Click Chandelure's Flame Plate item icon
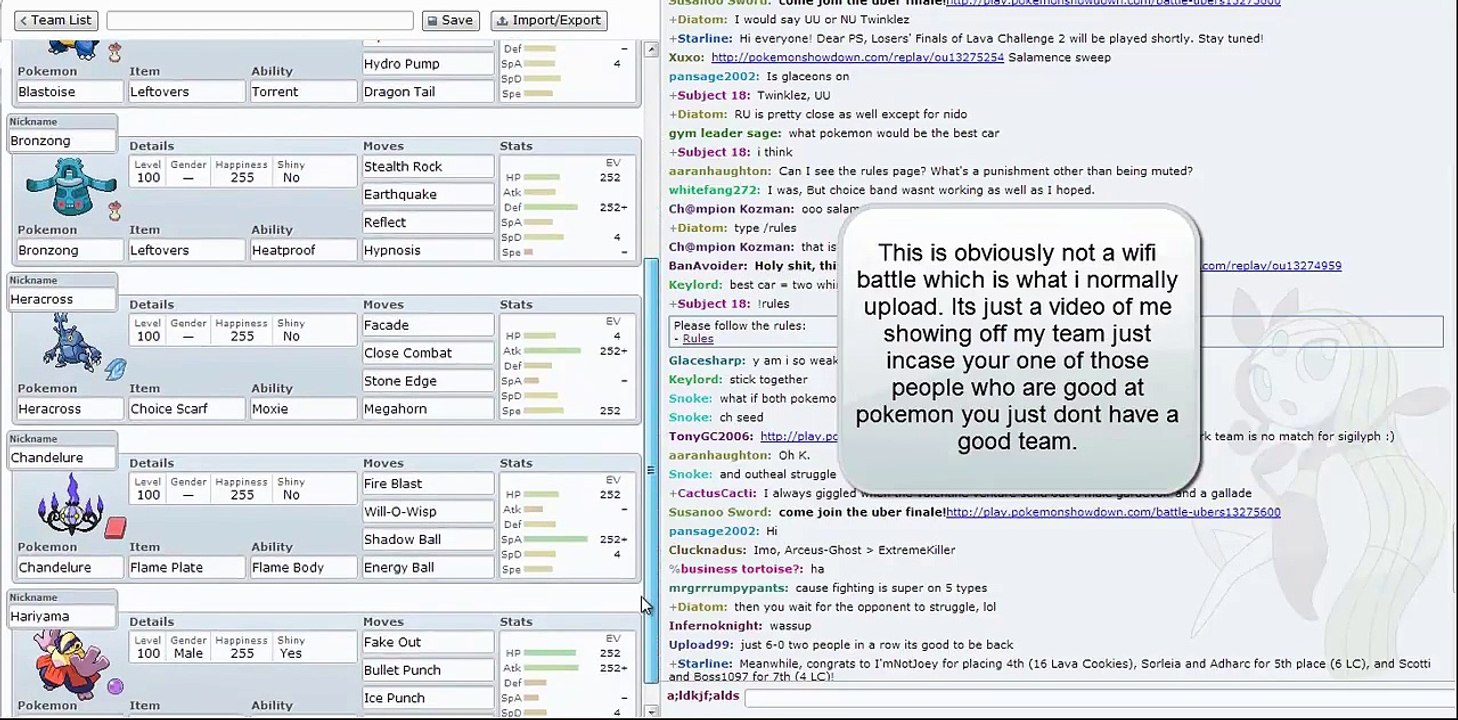This screenshot has height=720, width=1458. 115,526
